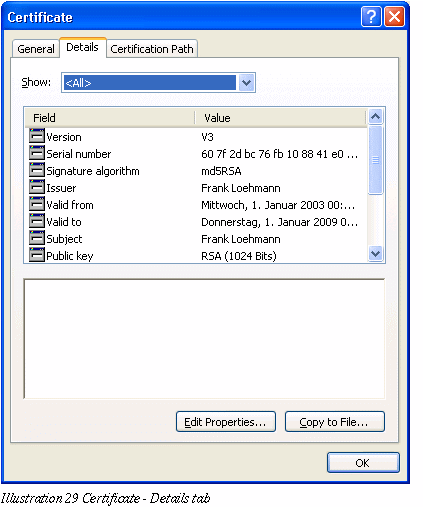Click the Signature algorithm field icon
This screenshot has height=507, width=423.
pyautogui.click(x=37, y=170)
